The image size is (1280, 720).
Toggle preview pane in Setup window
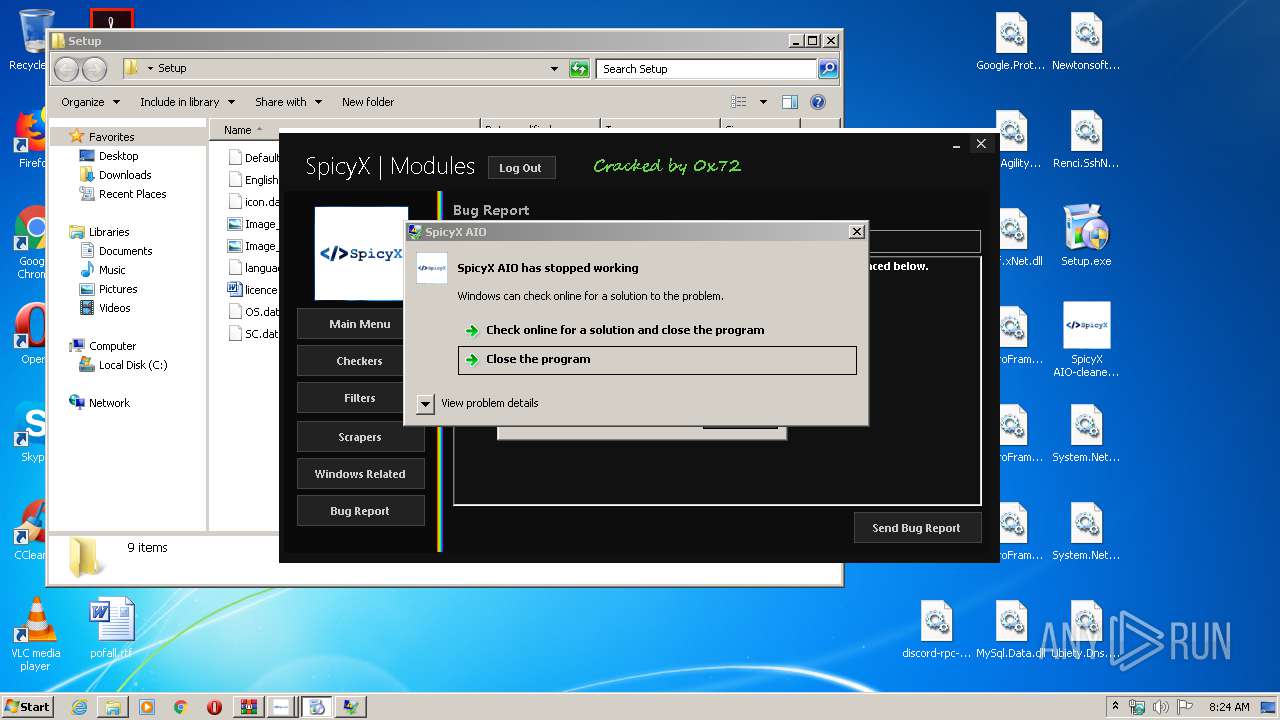[790, 102]
